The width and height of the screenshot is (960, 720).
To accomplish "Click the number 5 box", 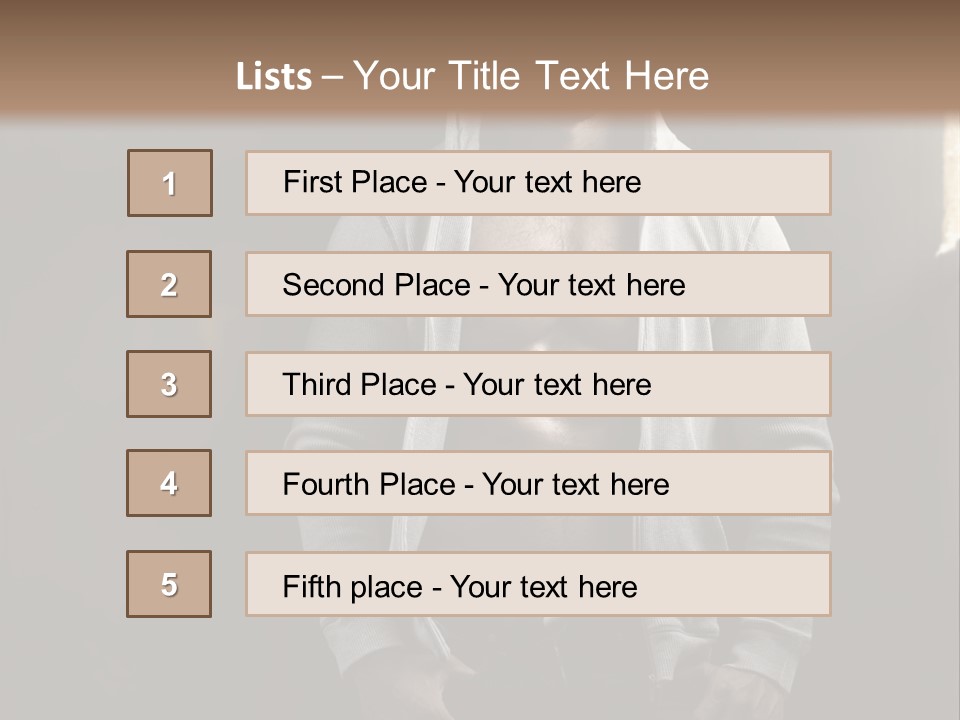I will [x=169, y=584].
